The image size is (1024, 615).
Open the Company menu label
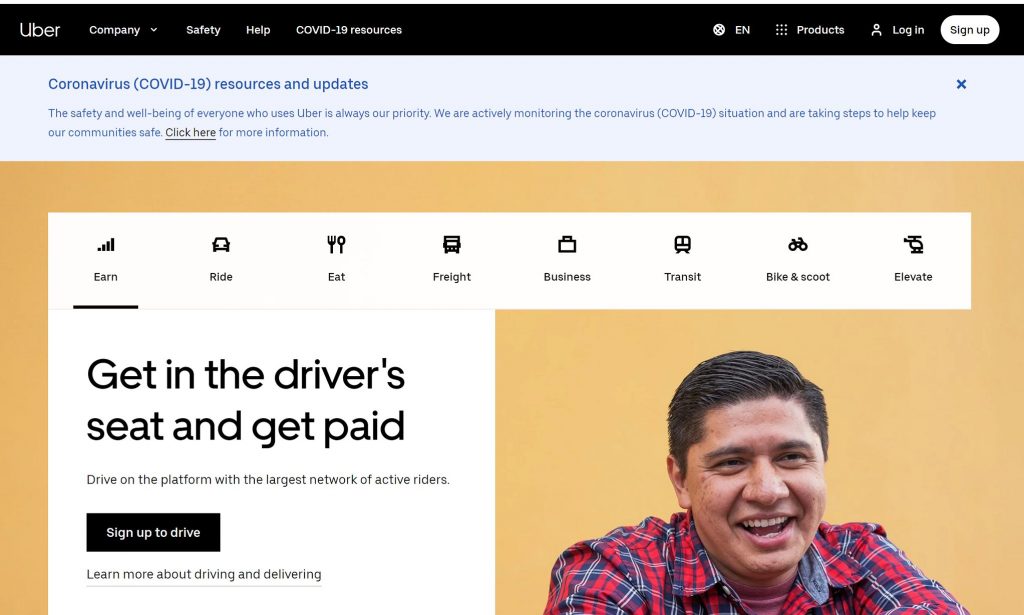point(114,30)
